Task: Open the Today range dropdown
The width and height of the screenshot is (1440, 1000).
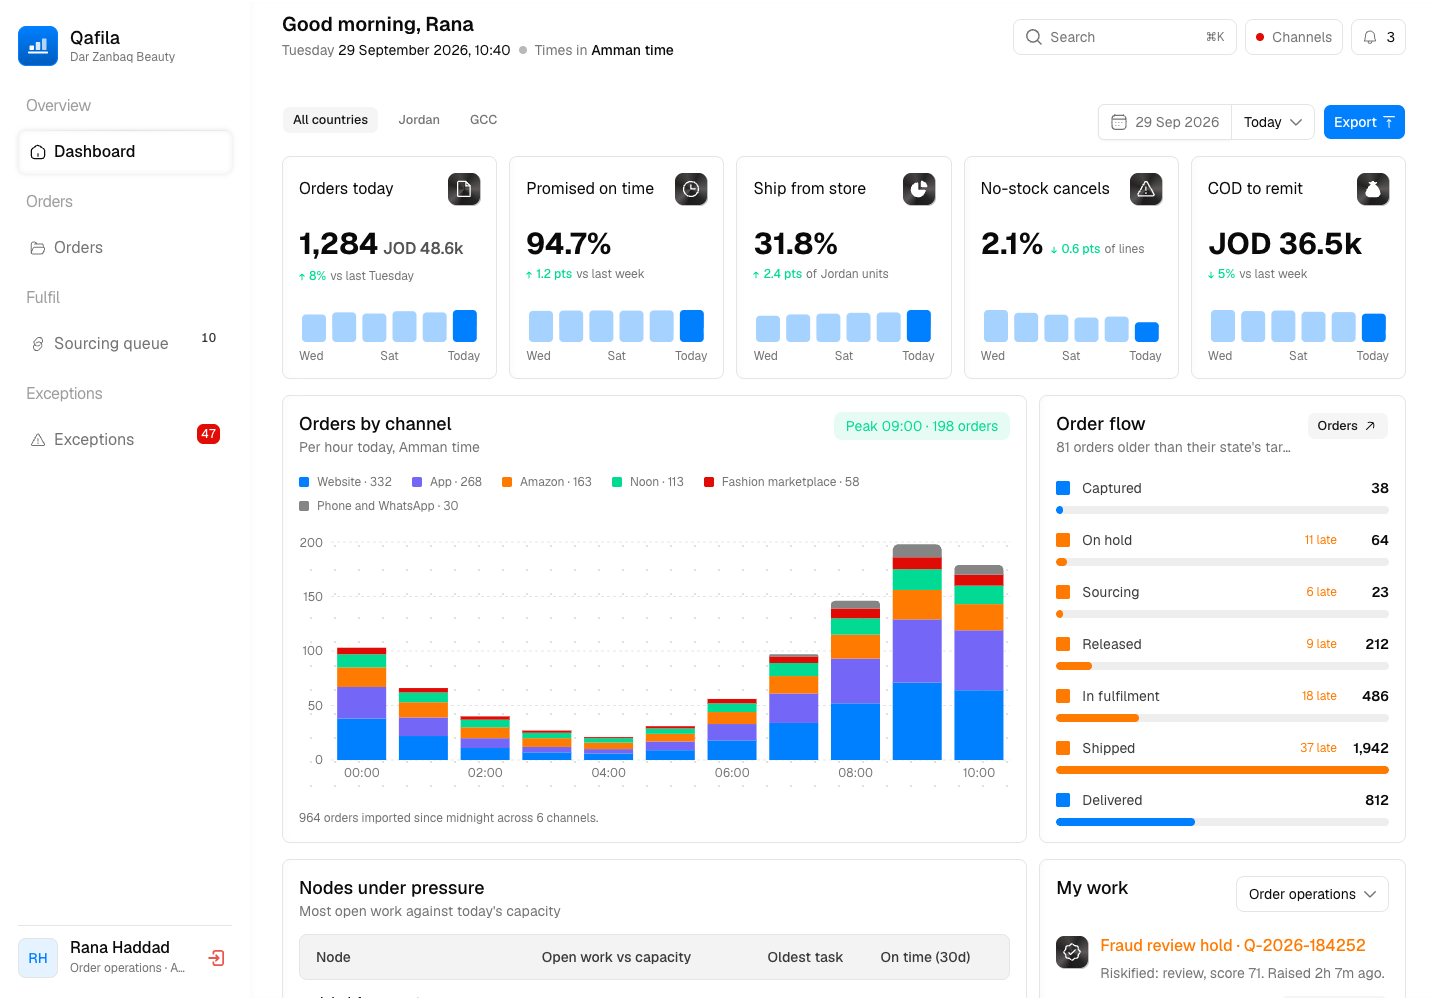Action: [1273, 122]
